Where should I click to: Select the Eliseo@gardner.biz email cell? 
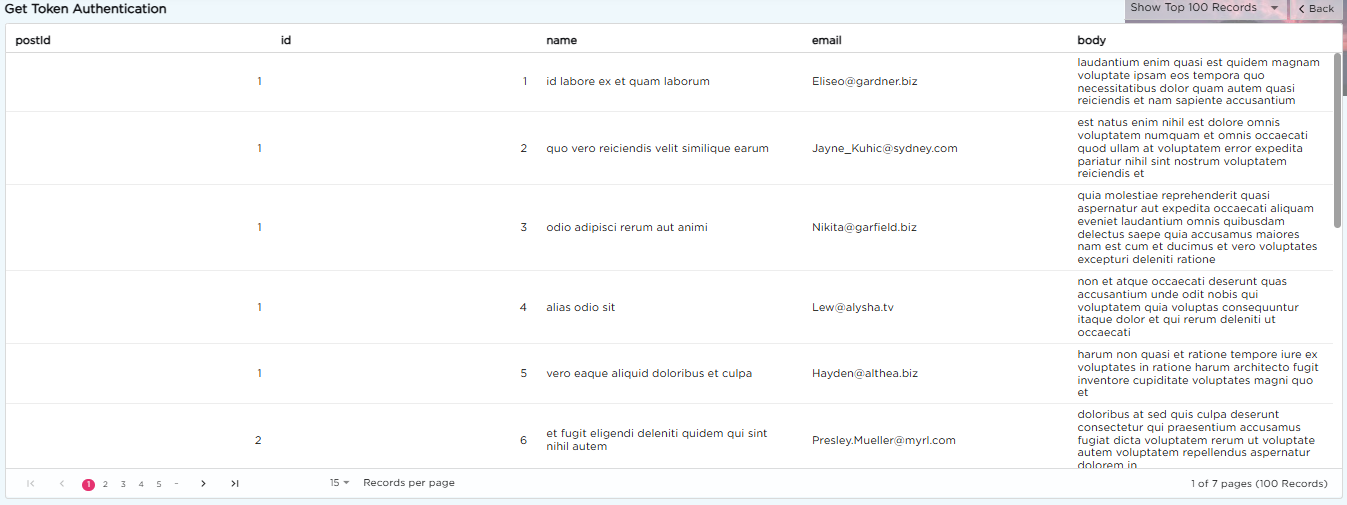click(864, 82)
